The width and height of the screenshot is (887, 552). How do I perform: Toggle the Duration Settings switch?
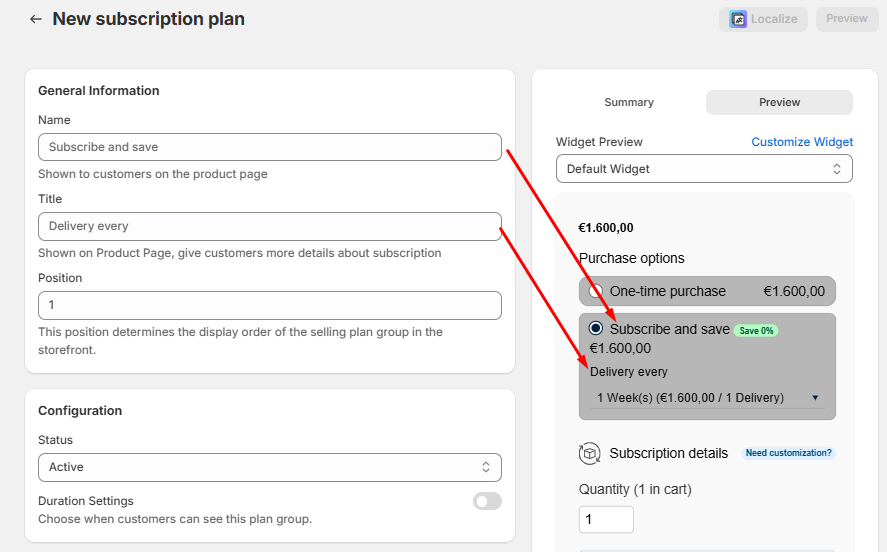tap(487, 501)
